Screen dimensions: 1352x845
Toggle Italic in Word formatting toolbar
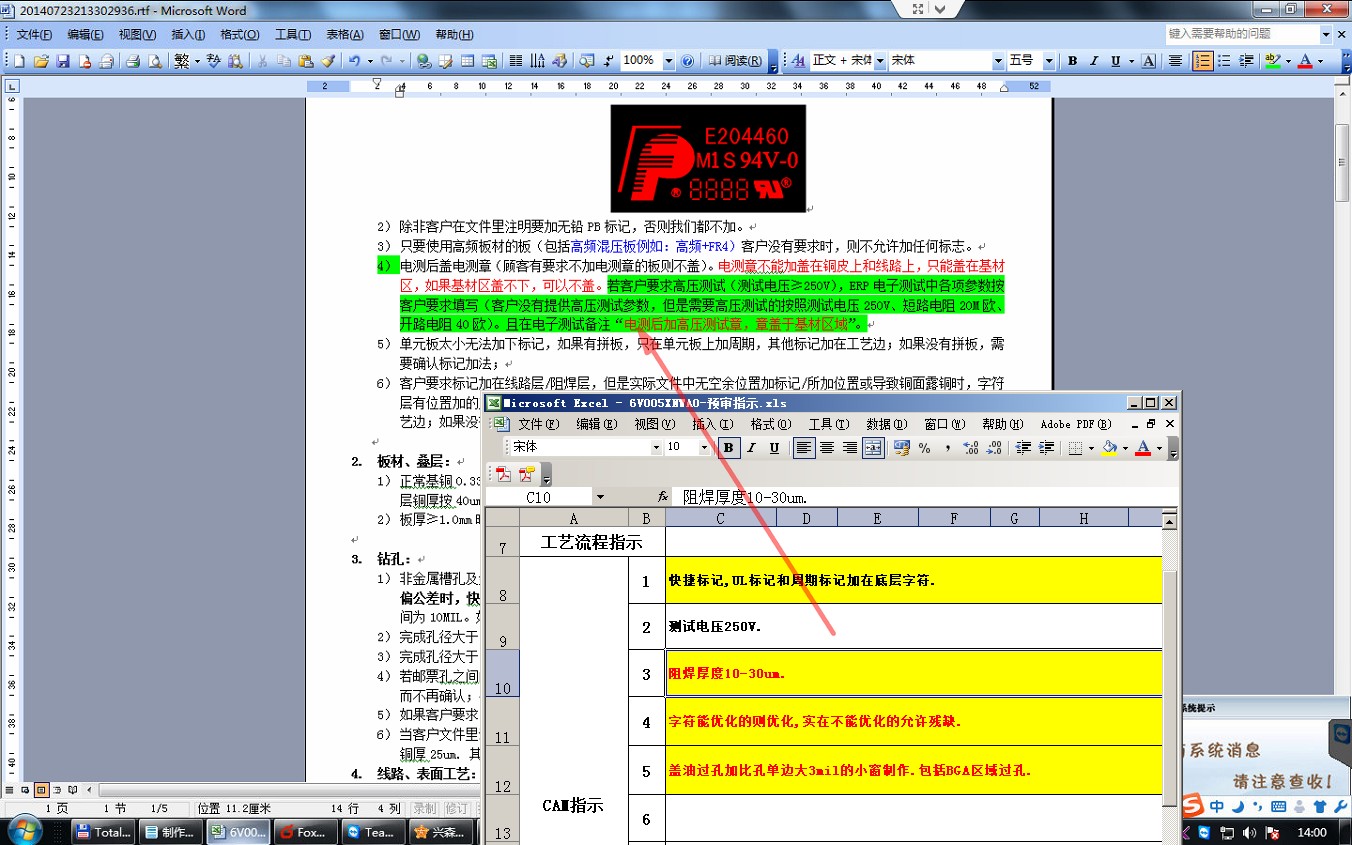point(1094,61)
